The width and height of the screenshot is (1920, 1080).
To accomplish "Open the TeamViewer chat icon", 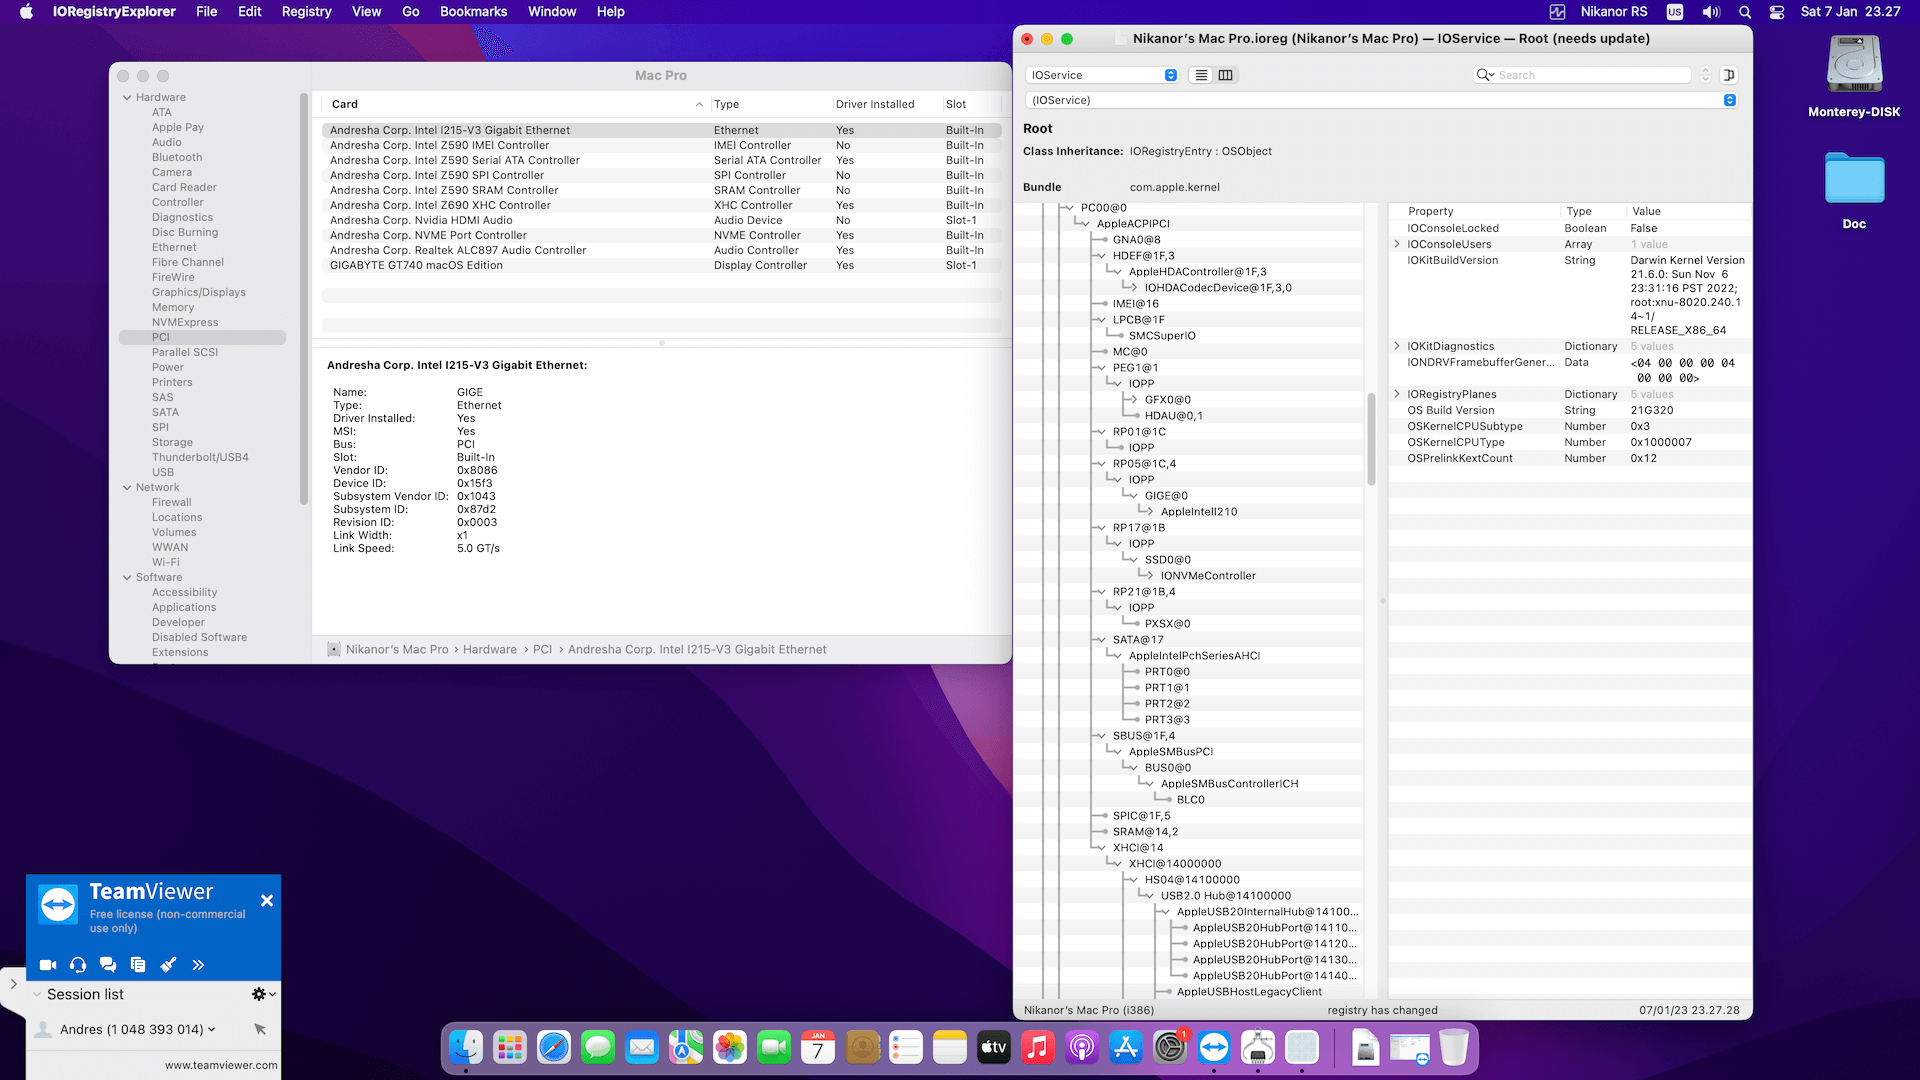I will pyautogui.click(x=108, y=965).
